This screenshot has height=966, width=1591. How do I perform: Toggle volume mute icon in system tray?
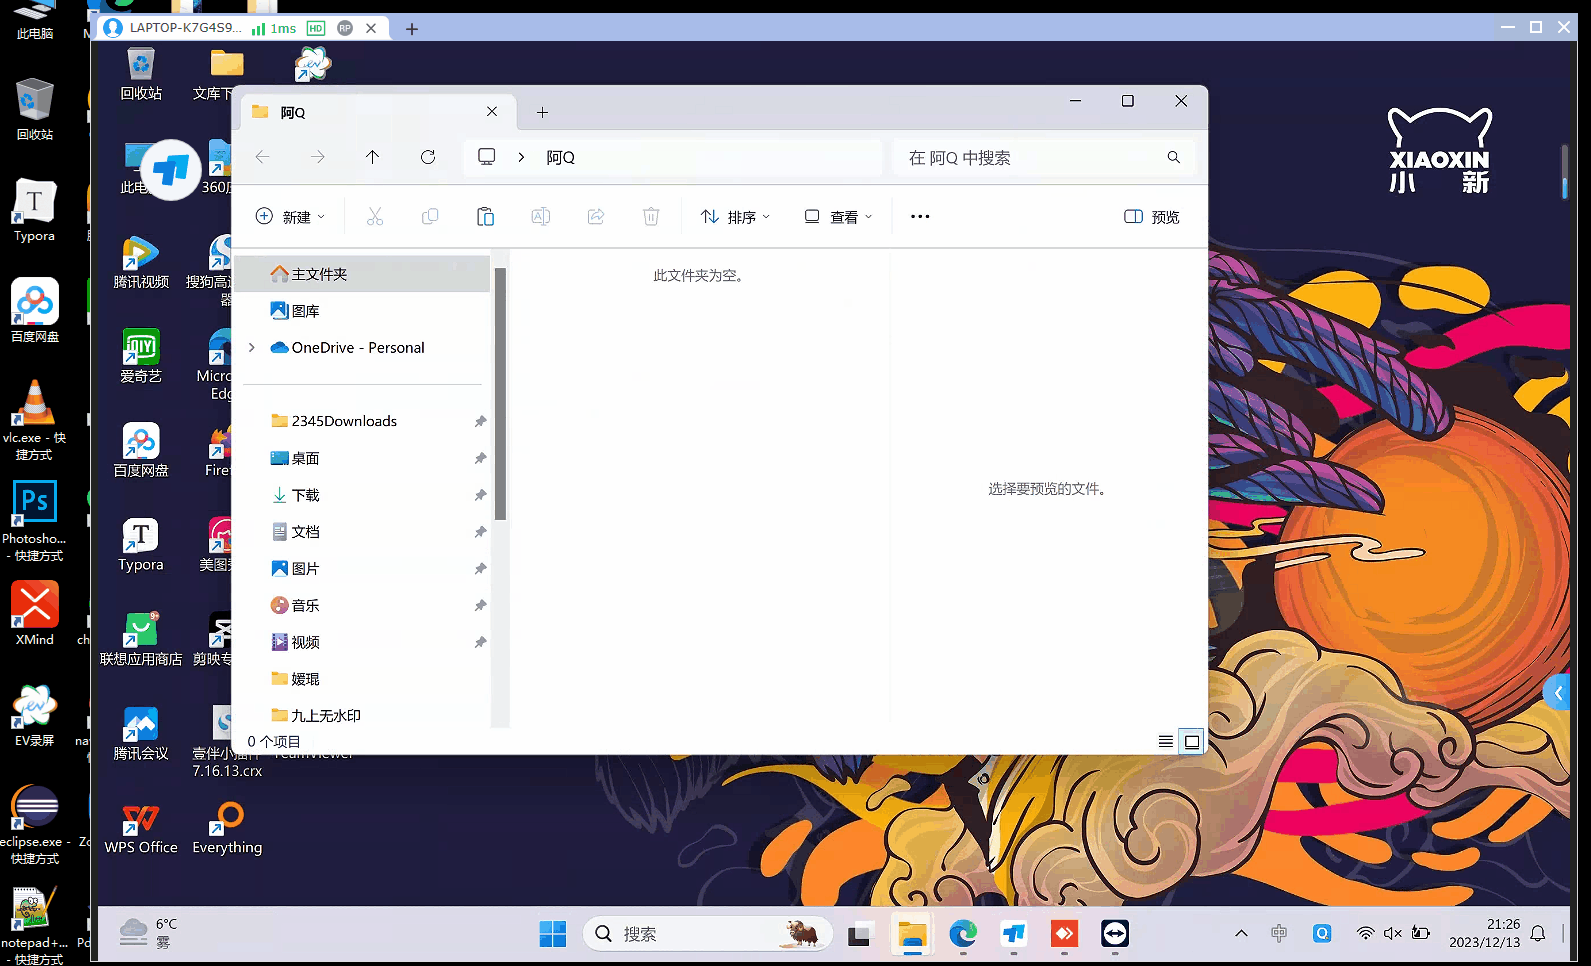click(1392, 934)
